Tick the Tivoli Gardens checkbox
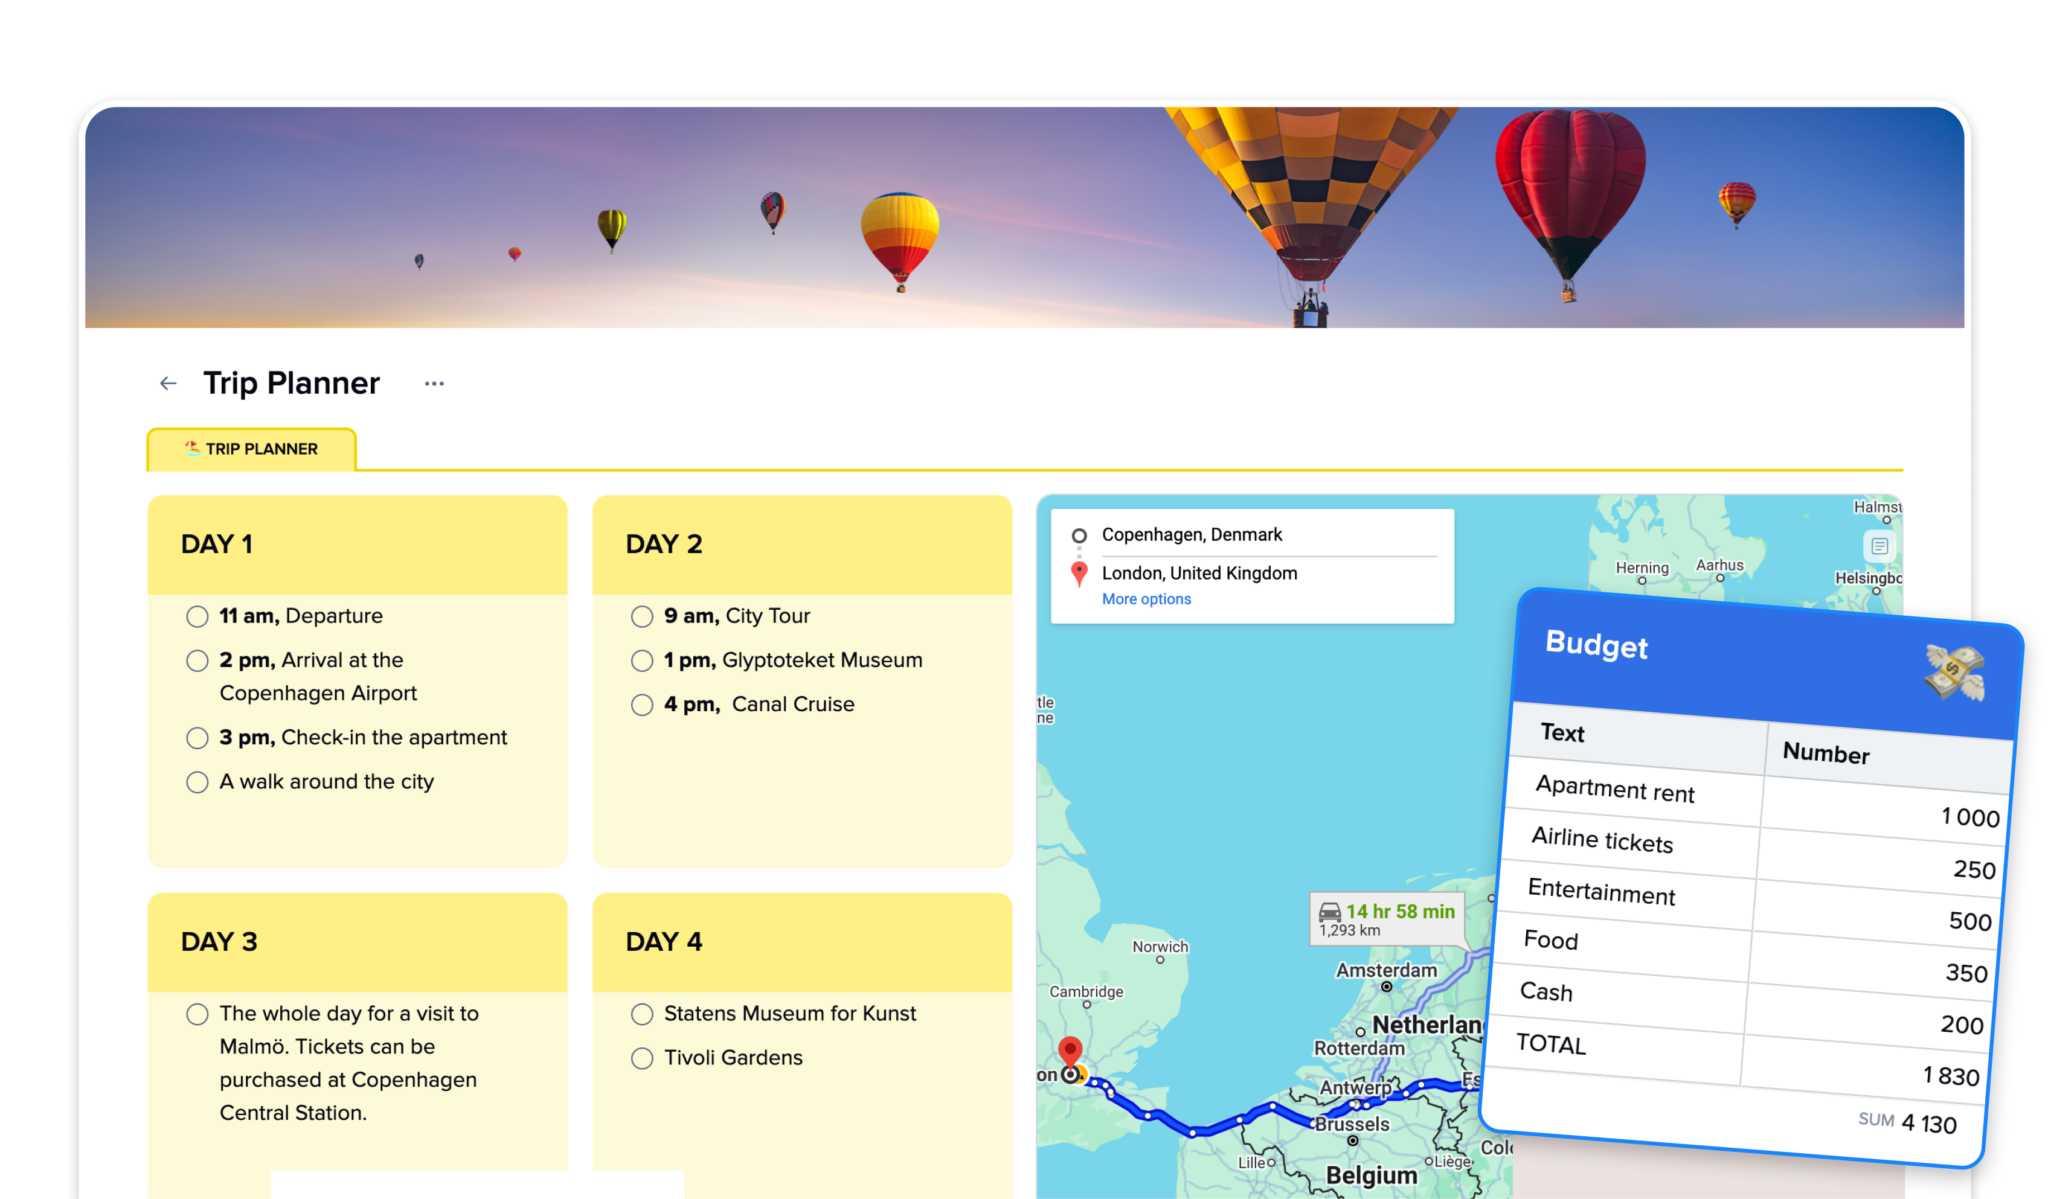2048x1199 pixels. pyautogui.click(x=642, y=1058)
